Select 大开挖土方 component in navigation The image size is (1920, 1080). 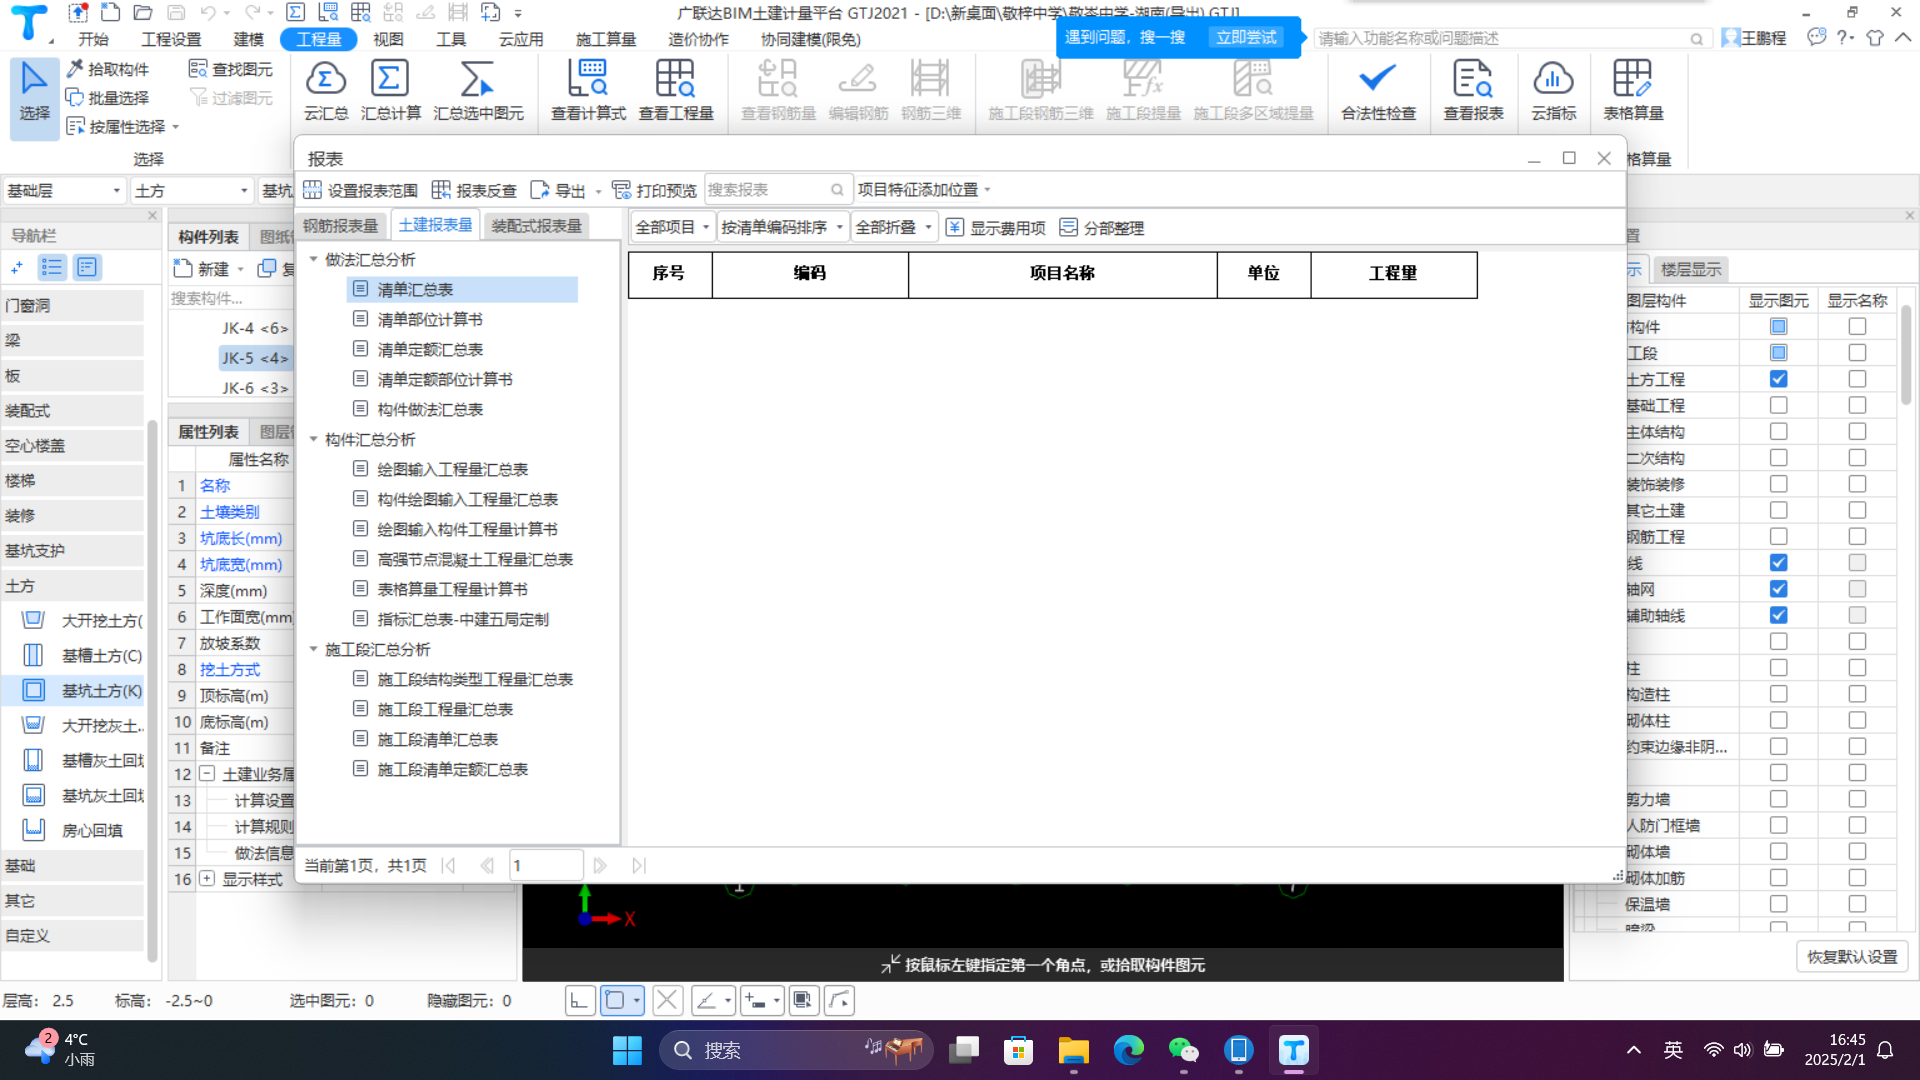84,621
